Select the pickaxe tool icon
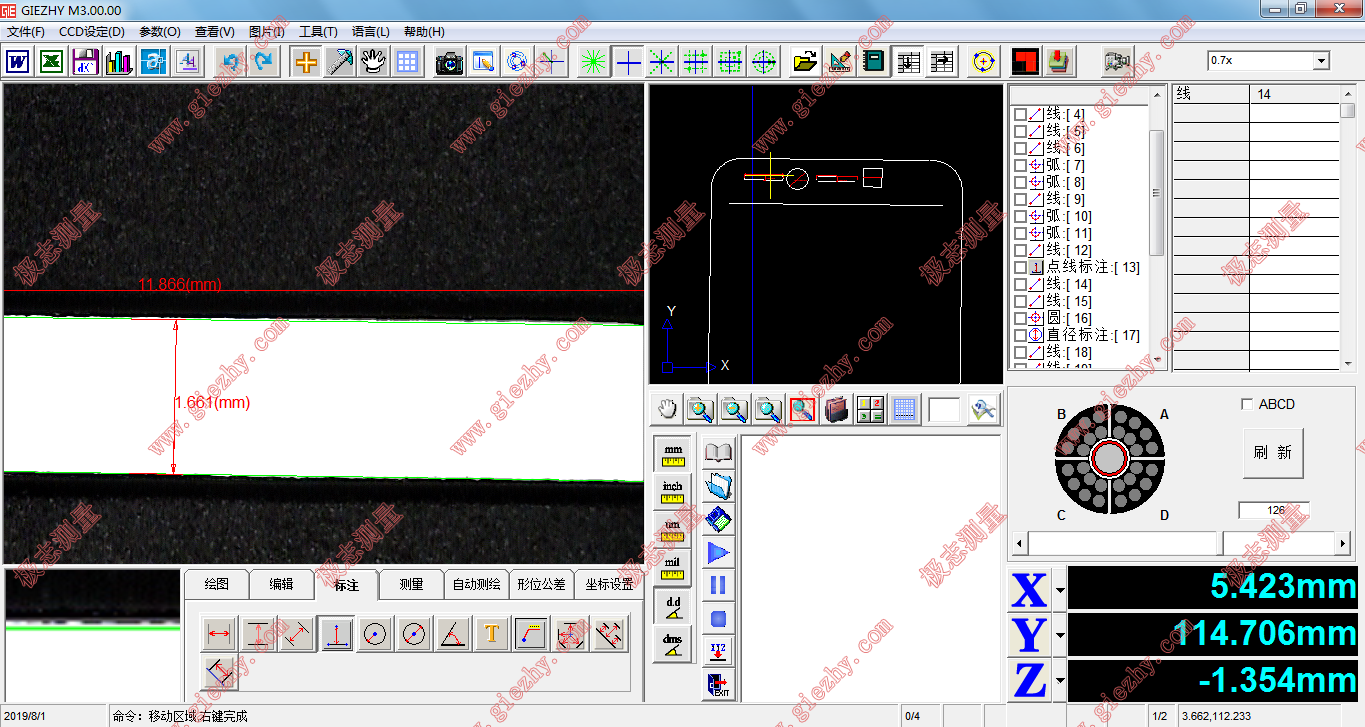Screen dimensions: 1365x727 (x=340, y=62)
